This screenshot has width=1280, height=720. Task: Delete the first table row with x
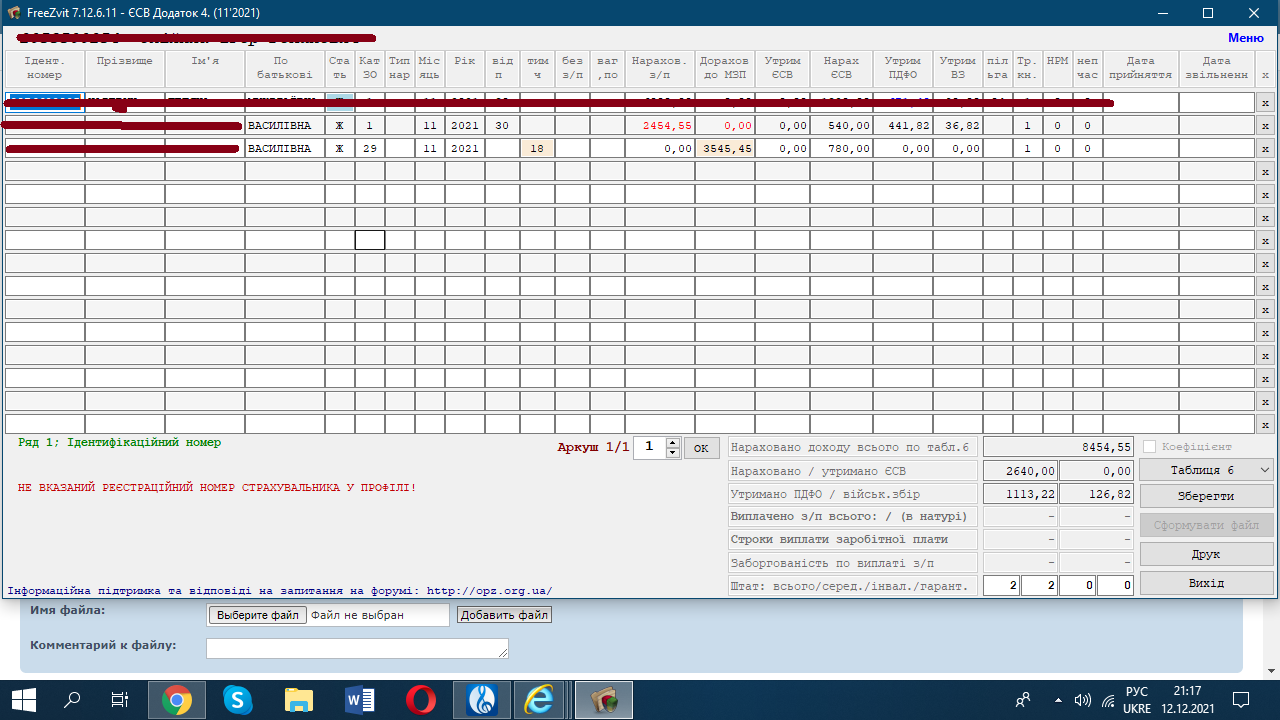click(x=1264, y=103)
